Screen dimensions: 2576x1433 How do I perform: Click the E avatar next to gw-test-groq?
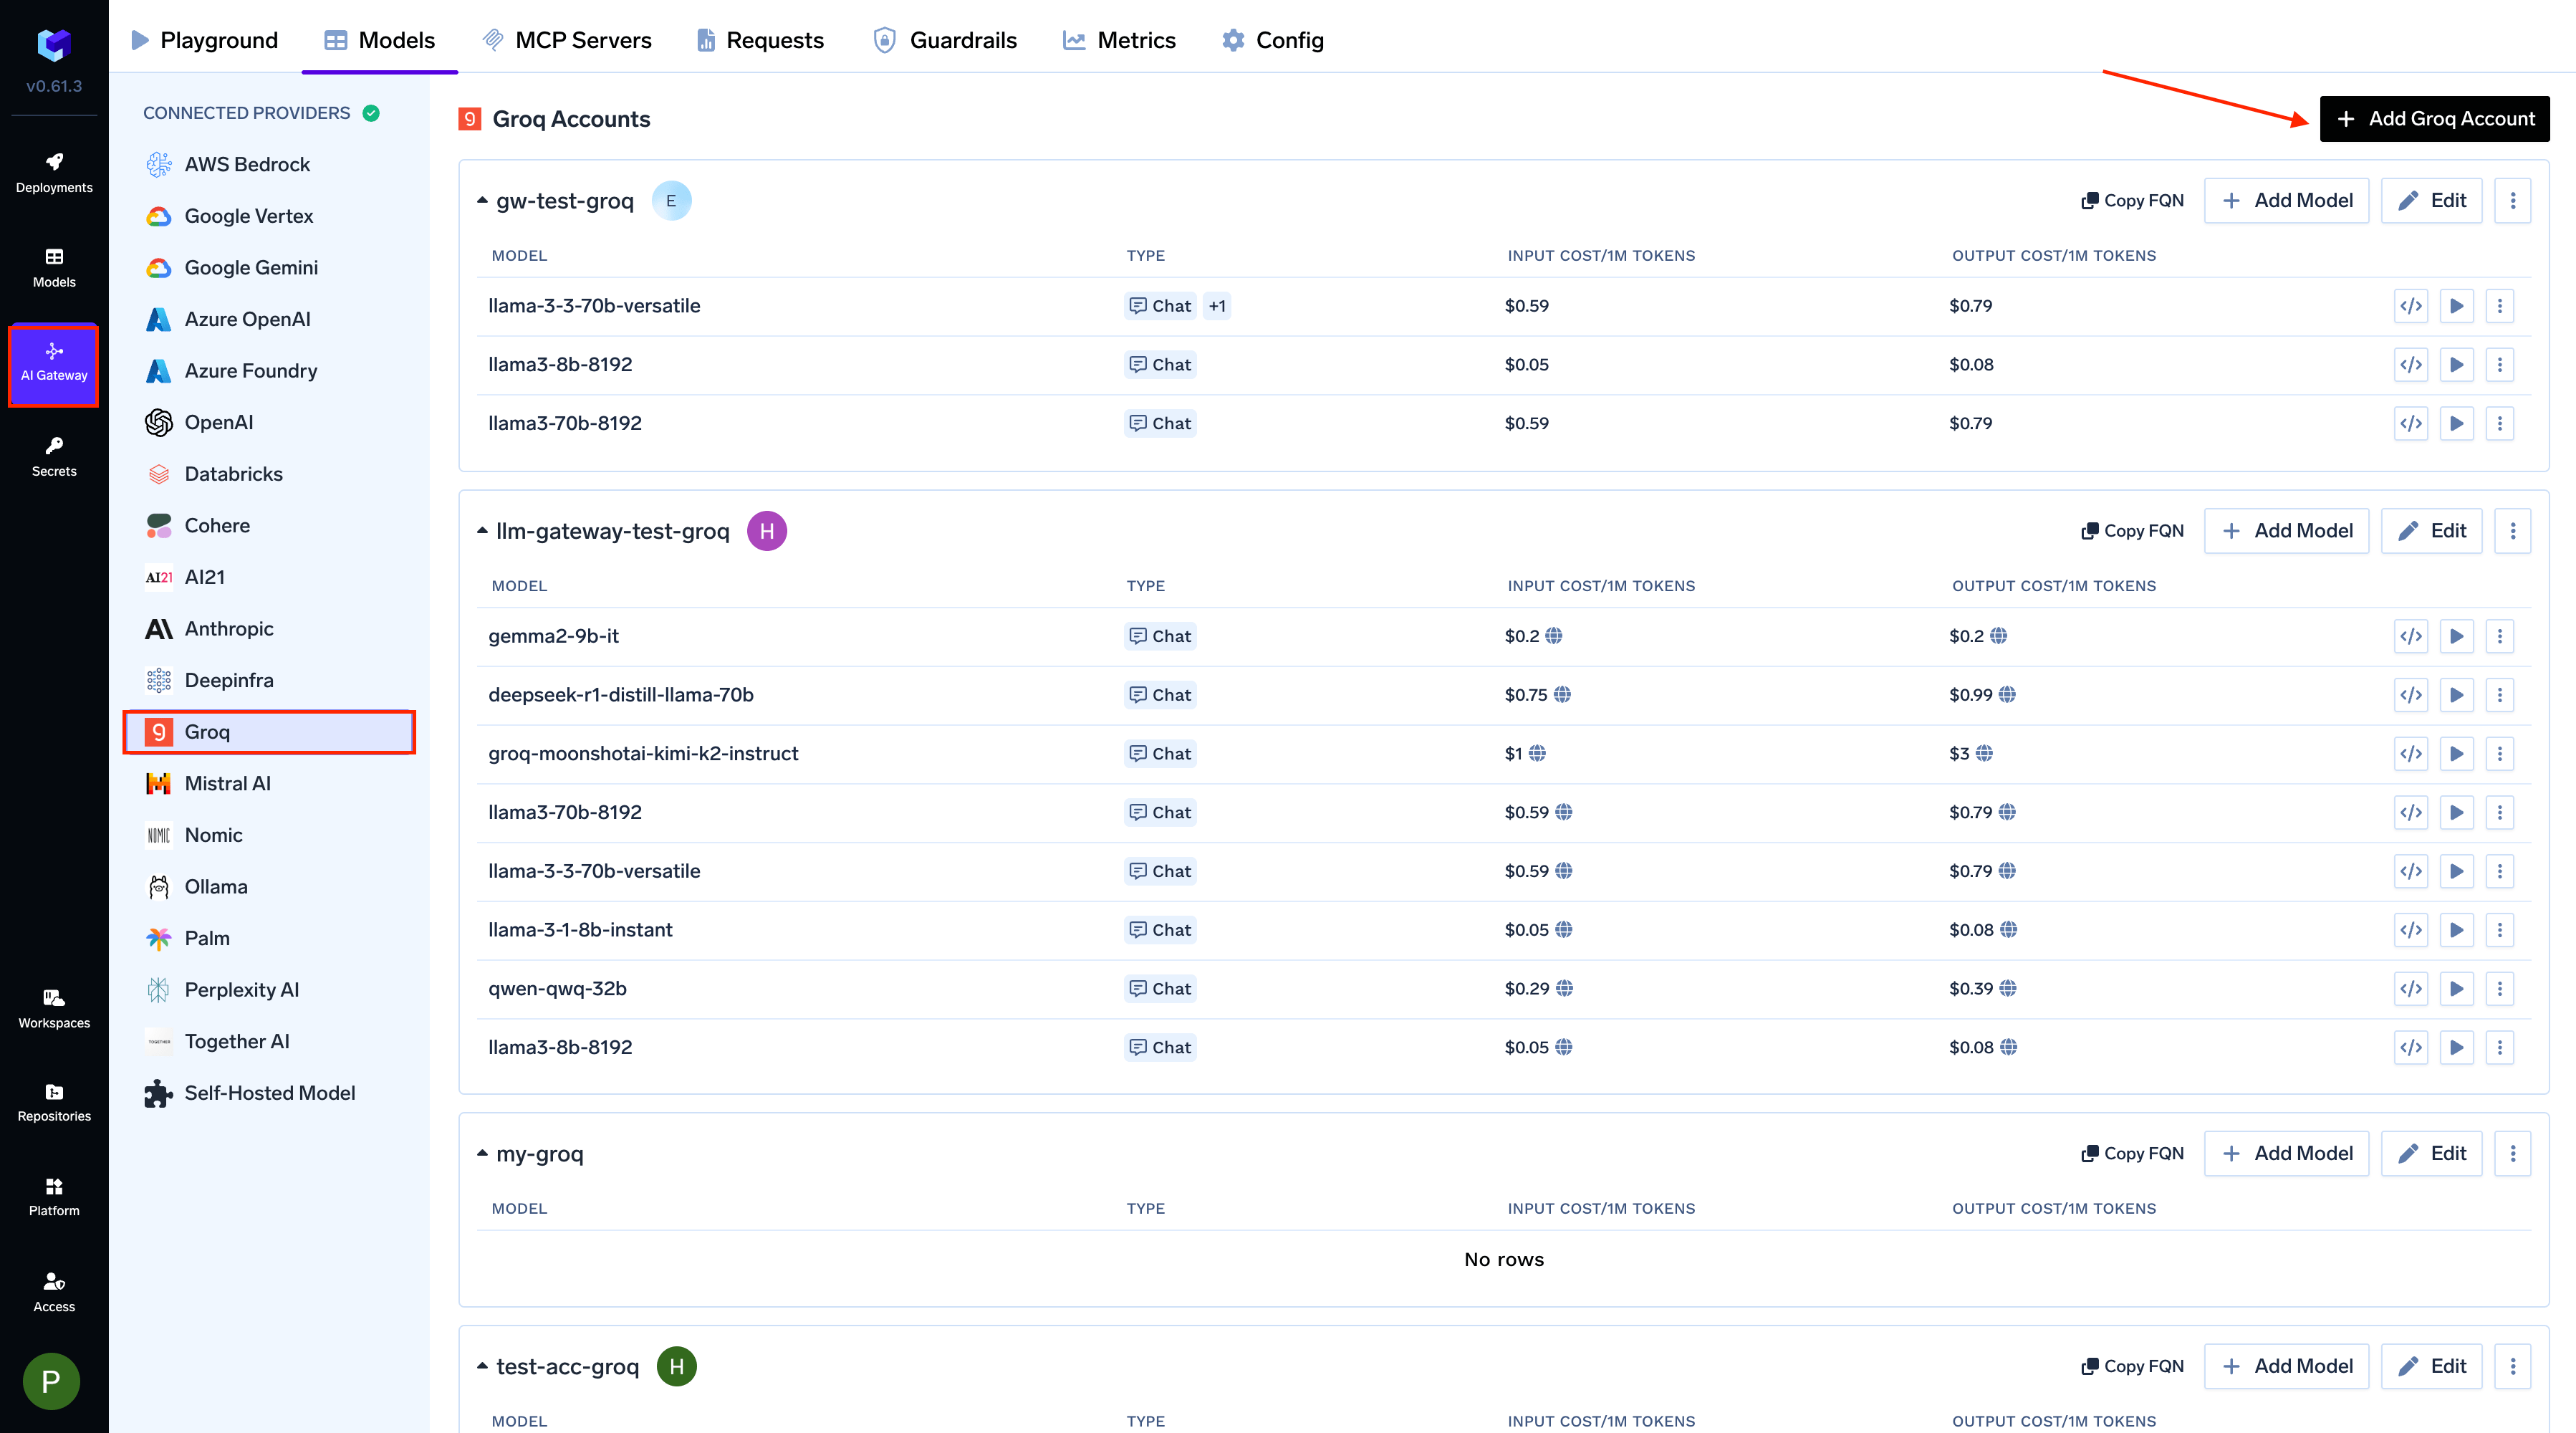coord(671,201)
